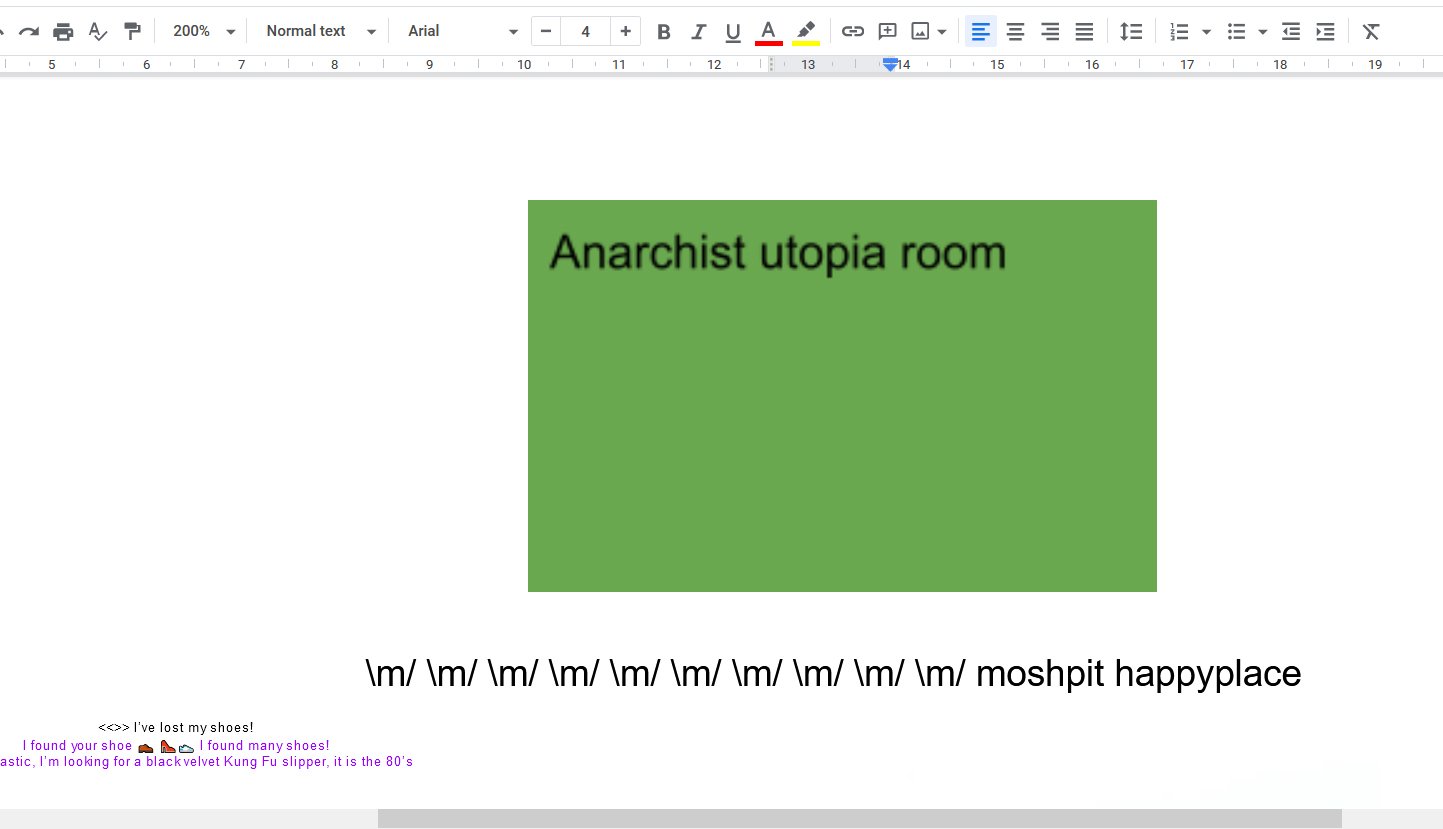Align text left

pos(981,31)
